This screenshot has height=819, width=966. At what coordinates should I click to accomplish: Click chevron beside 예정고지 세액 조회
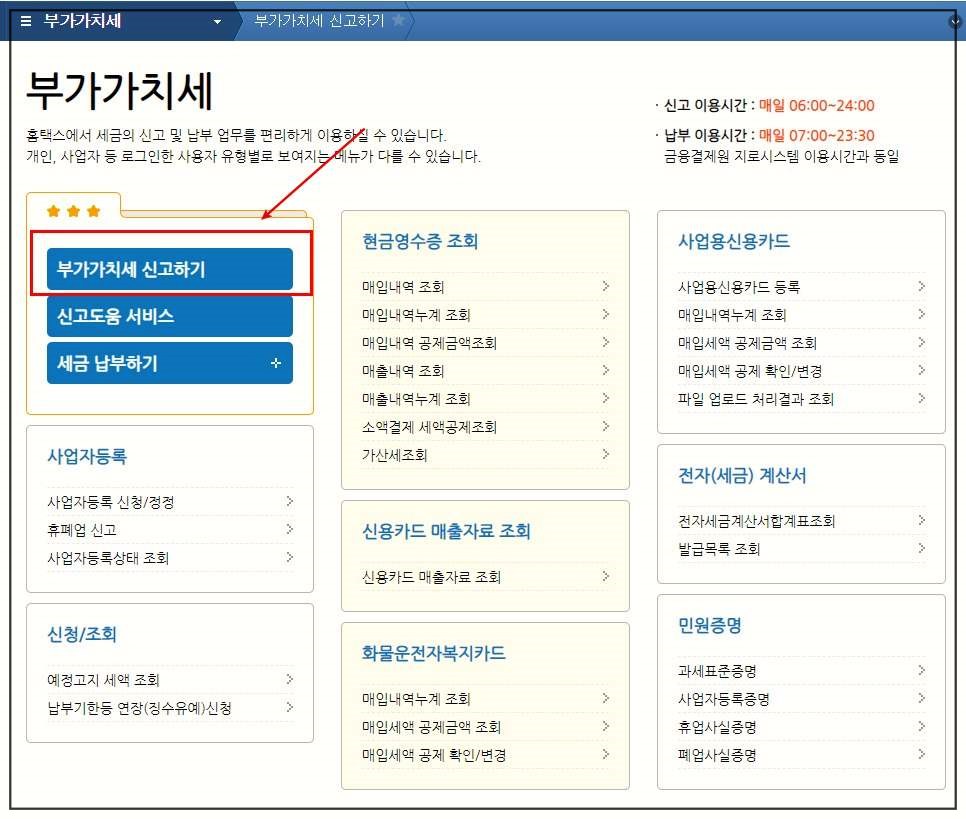pyautogui.click(x=289, y=679)
